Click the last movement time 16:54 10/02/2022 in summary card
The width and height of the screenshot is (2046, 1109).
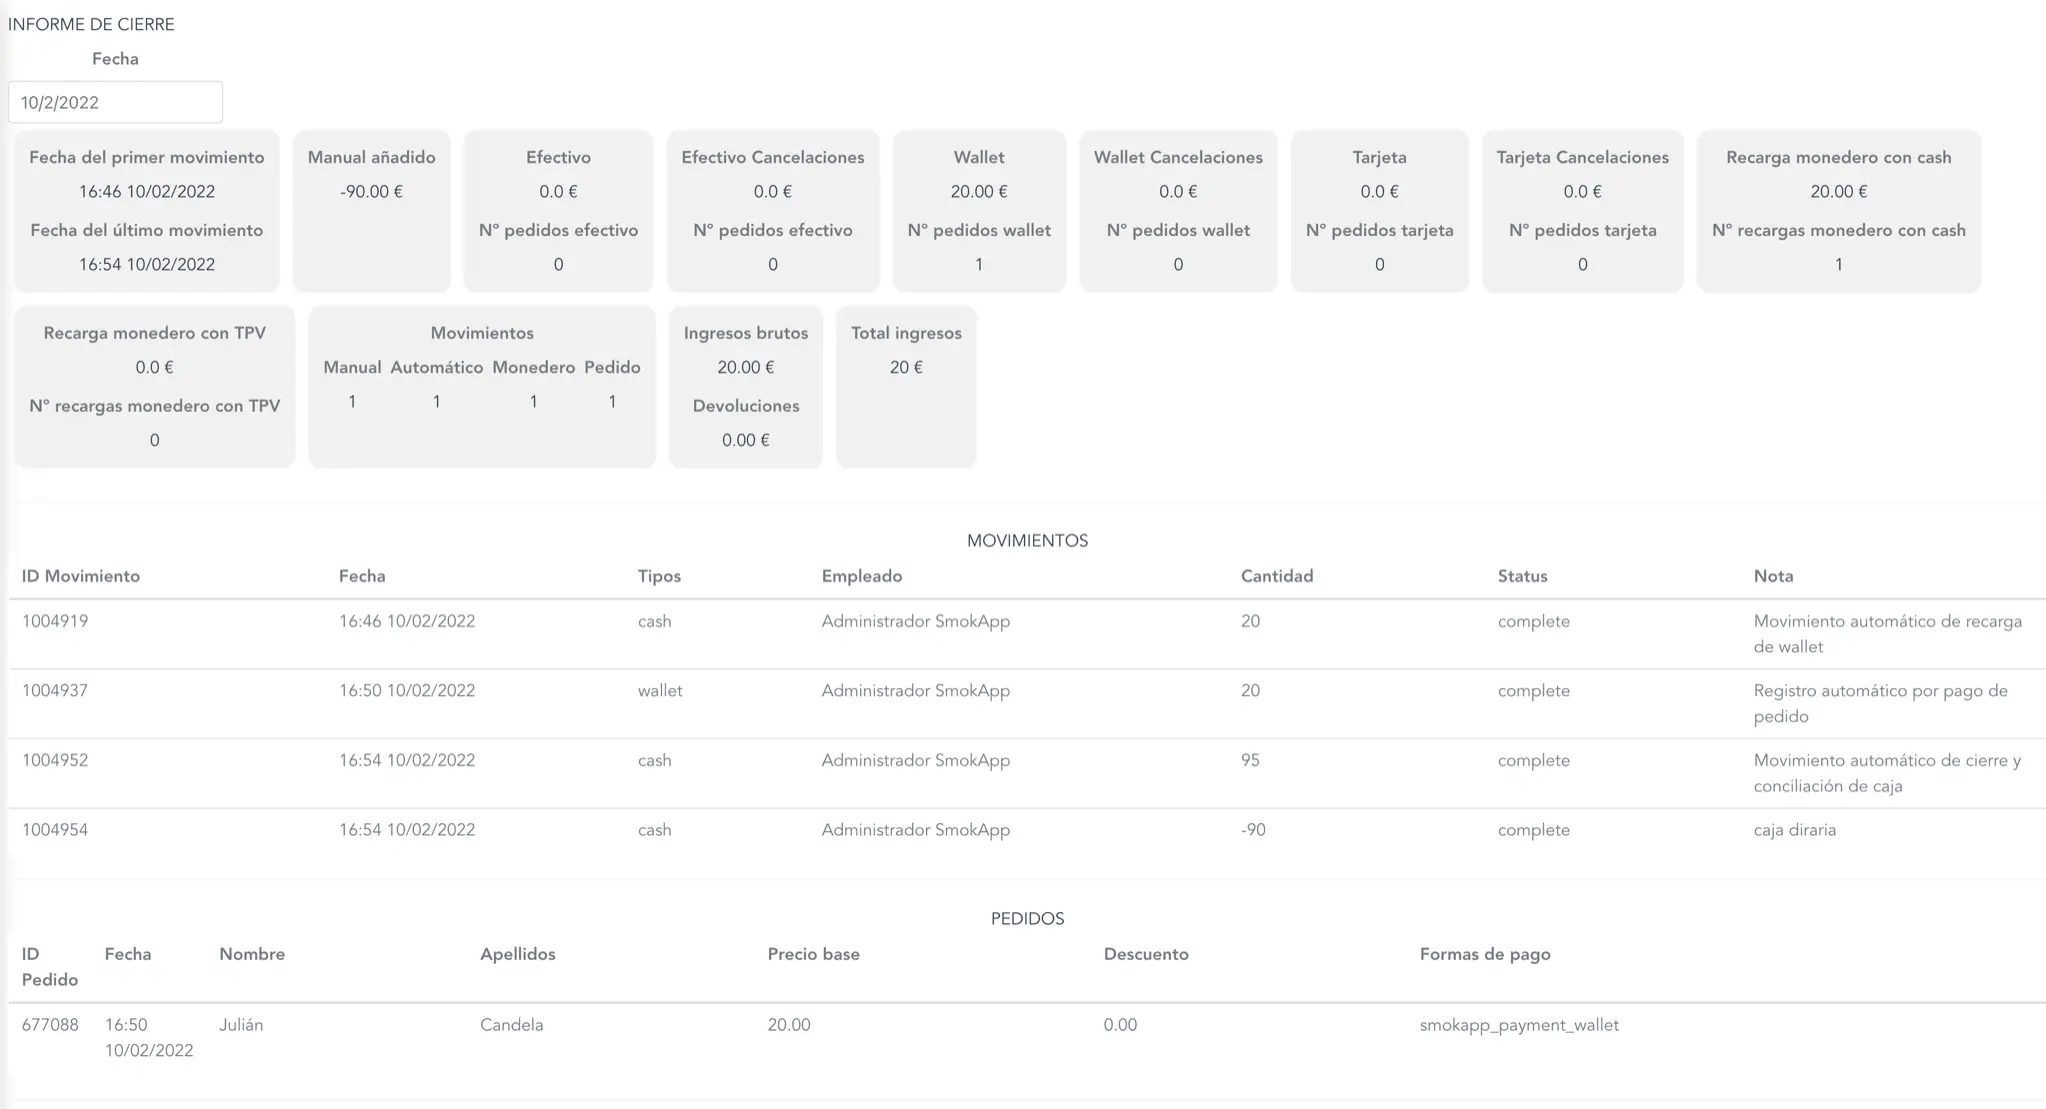point(147,264)
